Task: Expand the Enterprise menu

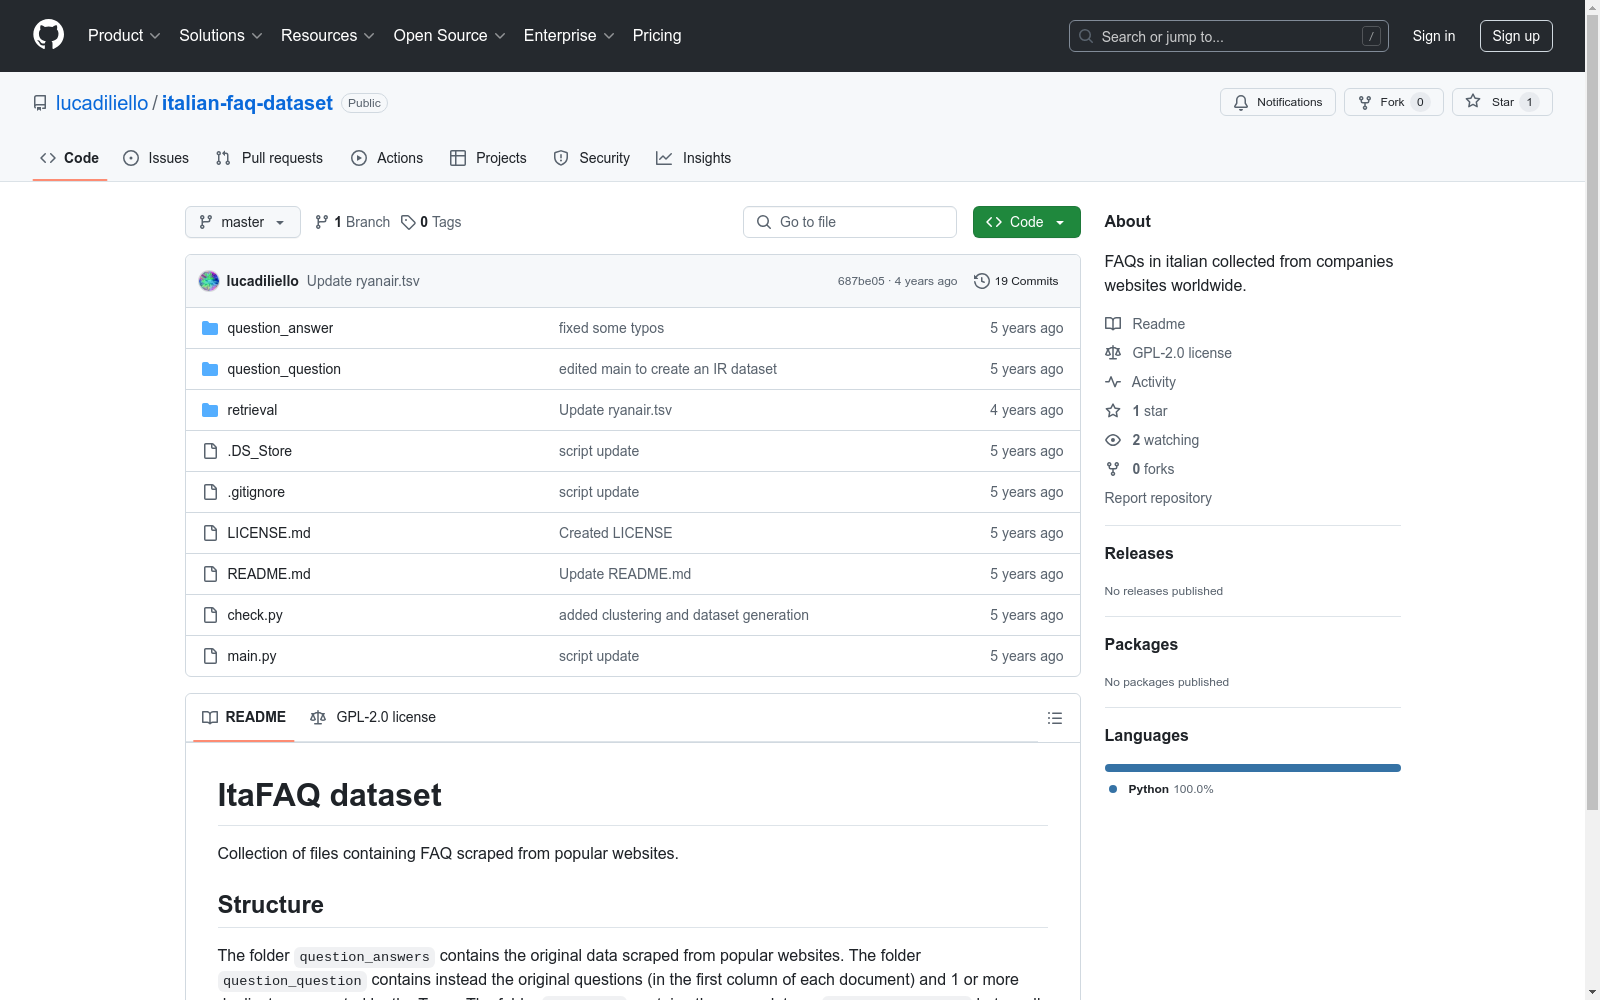Action: [x=569, y=36]
